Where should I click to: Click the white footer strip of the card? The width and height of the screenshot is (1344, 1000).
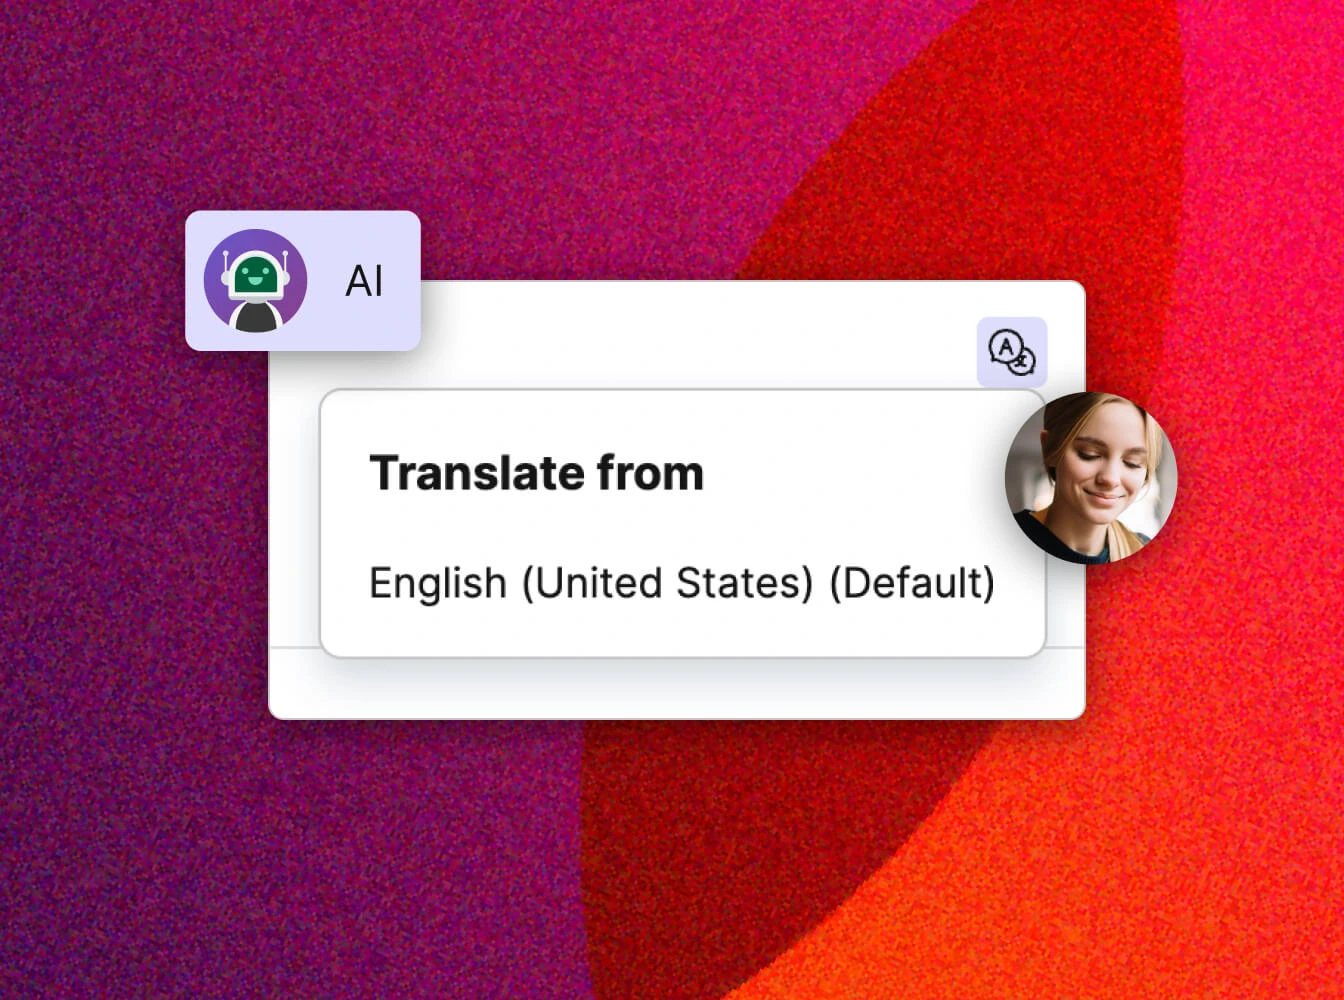[676, 690]
